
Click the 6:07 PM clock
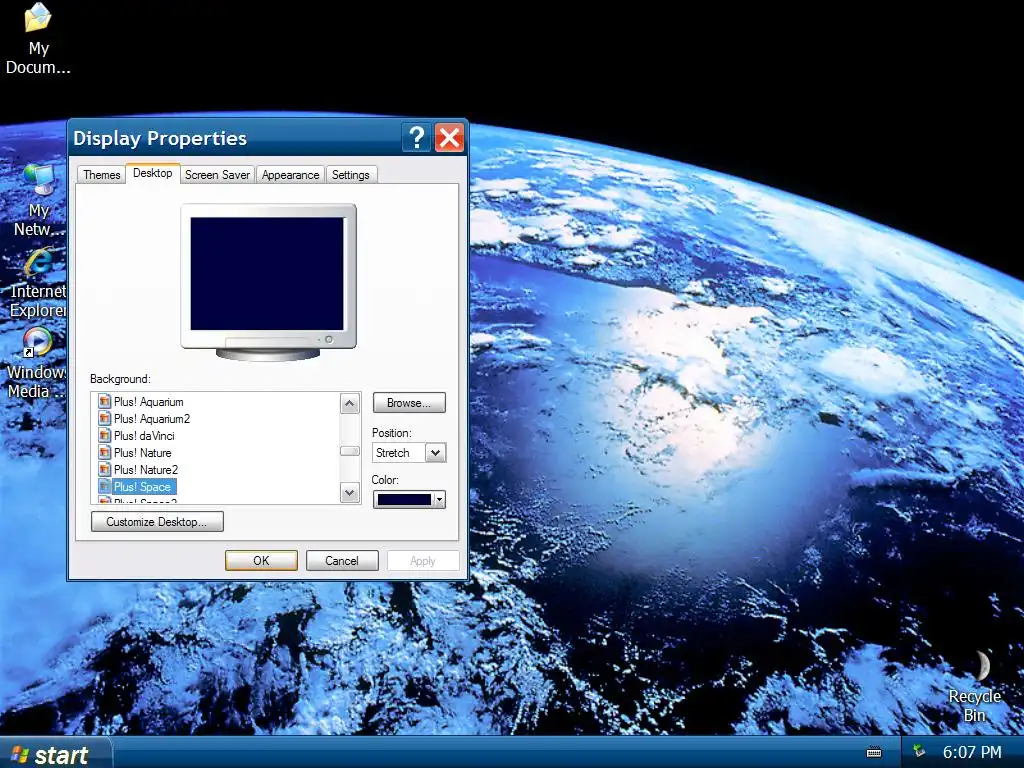point(972,752)
